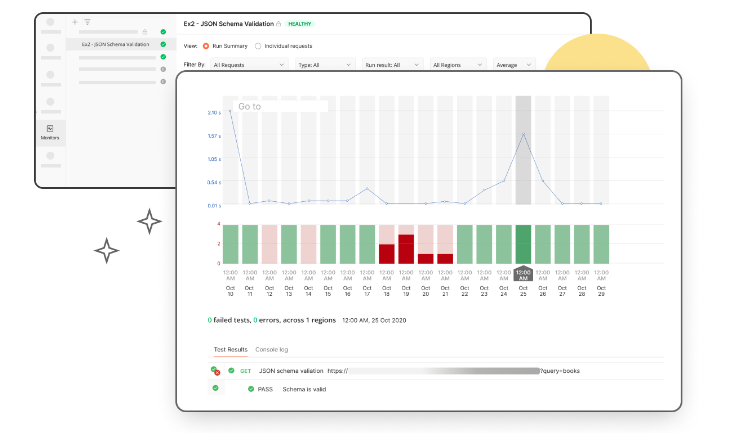Click the request URL ending in ?query=books
This screenshot has width=732, height=433.
coord(453,371)
